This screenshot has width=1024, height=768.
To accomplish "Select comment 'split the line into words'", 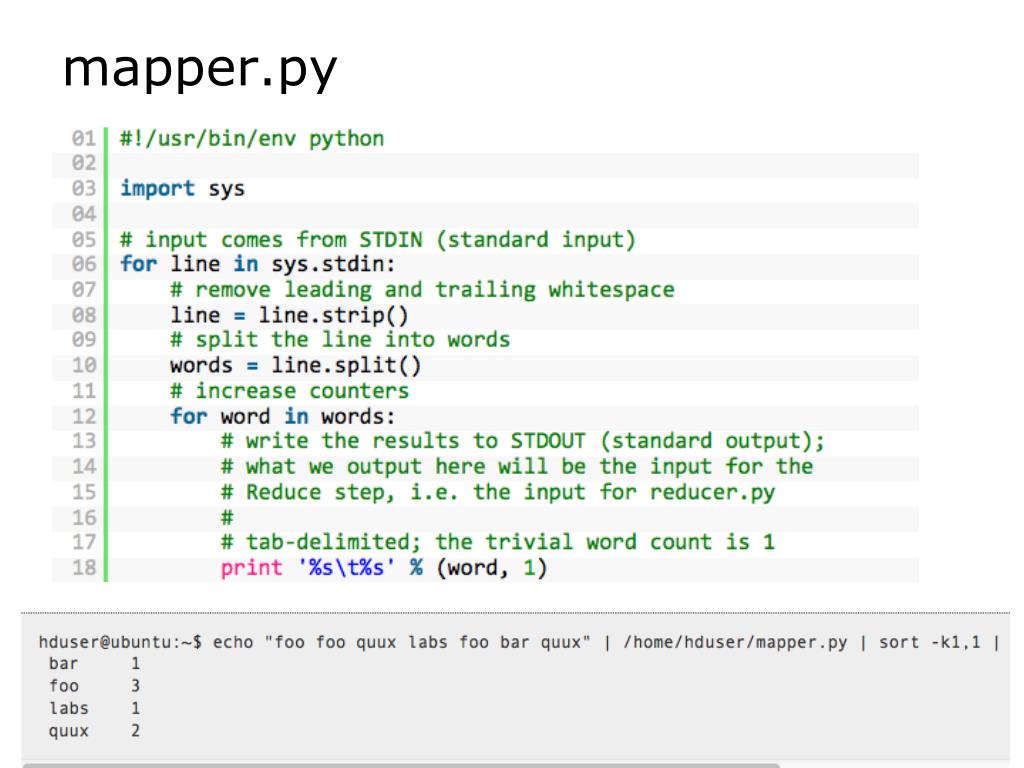I will 340,340.
